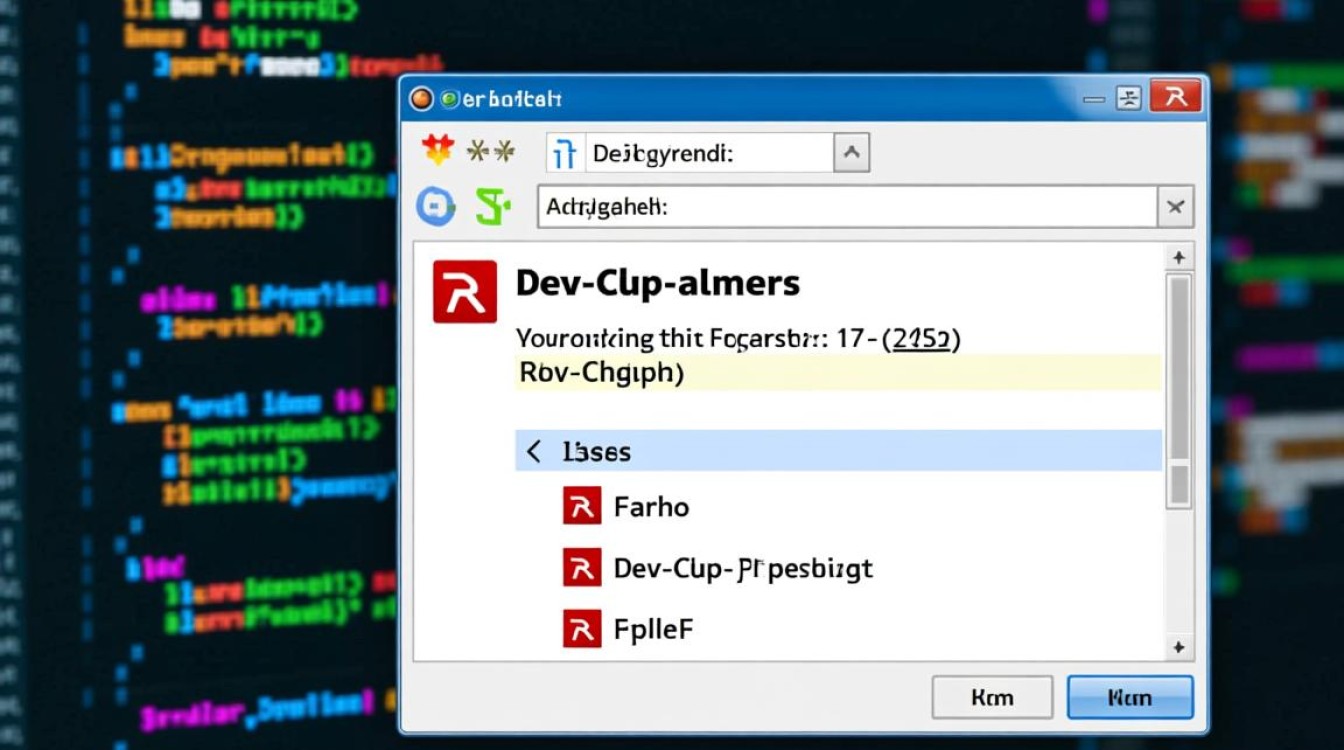Open the Debgyrendi dropdown arrow
This screenshot has width=1344, height=750.
[851, 154]
